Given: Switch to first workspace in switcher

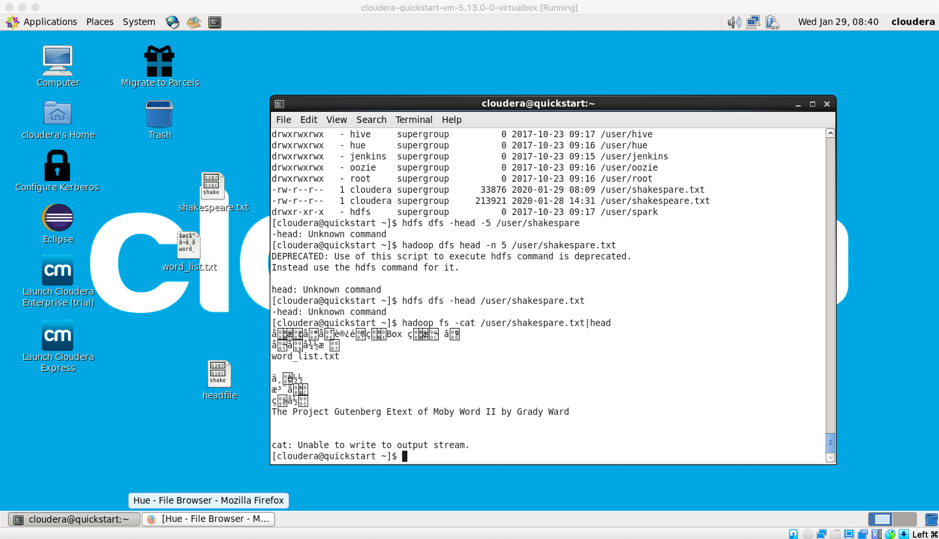Looking at the screenshot, I should pos(880,519).
